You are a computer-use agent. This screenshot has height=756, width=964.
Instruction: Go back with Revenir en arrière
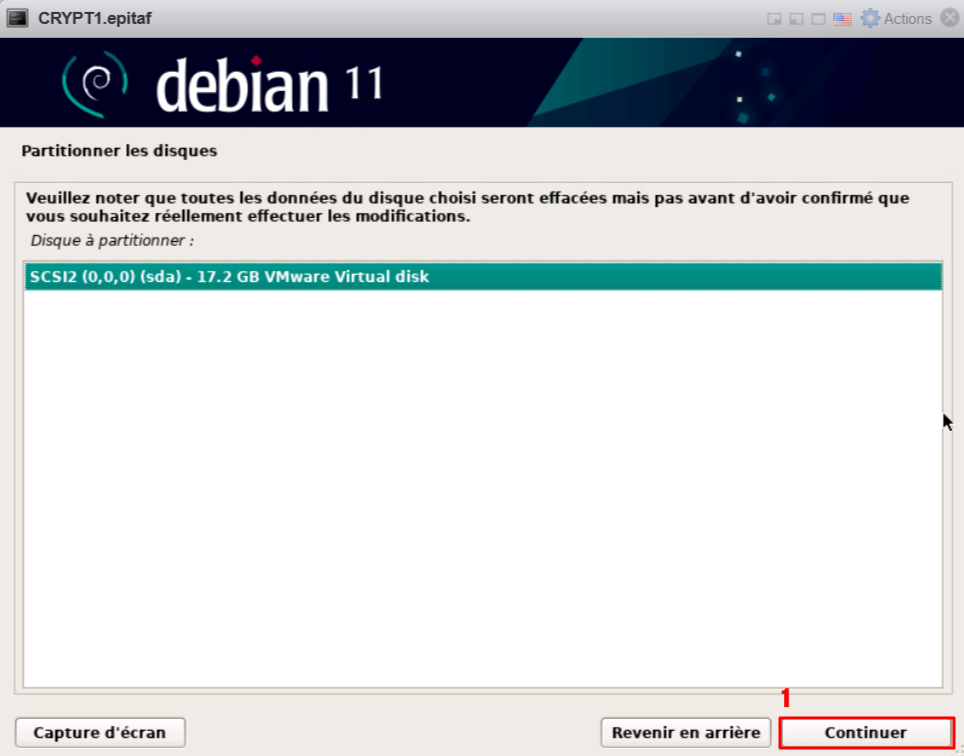coord(686,733)
